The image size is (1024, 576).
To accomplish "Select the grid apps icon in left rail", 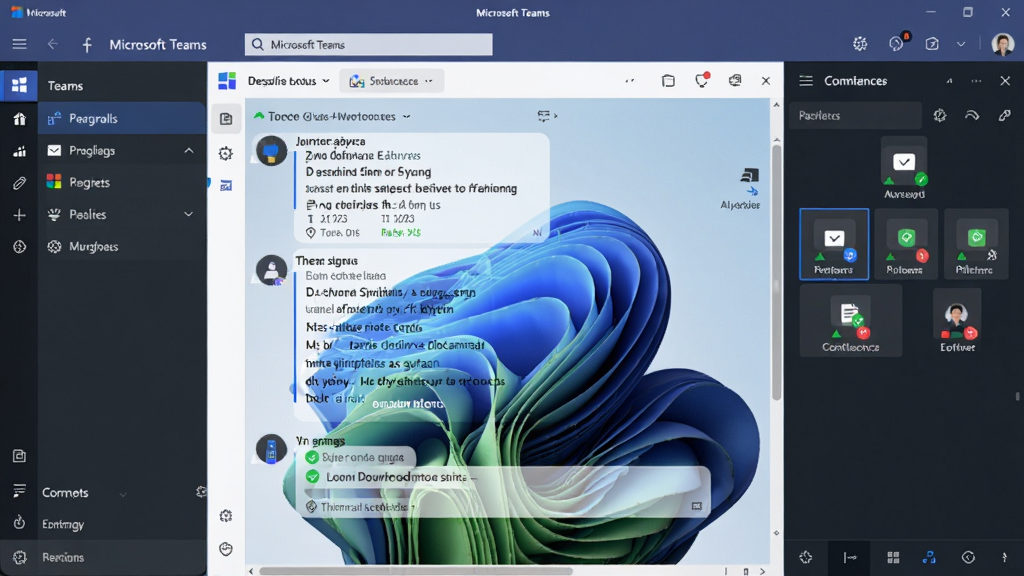I will (x=19, y=85).
